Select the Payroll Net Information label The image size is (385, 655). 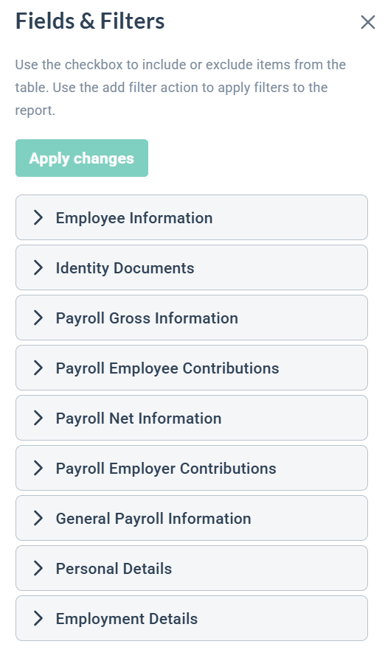(139, 419)
